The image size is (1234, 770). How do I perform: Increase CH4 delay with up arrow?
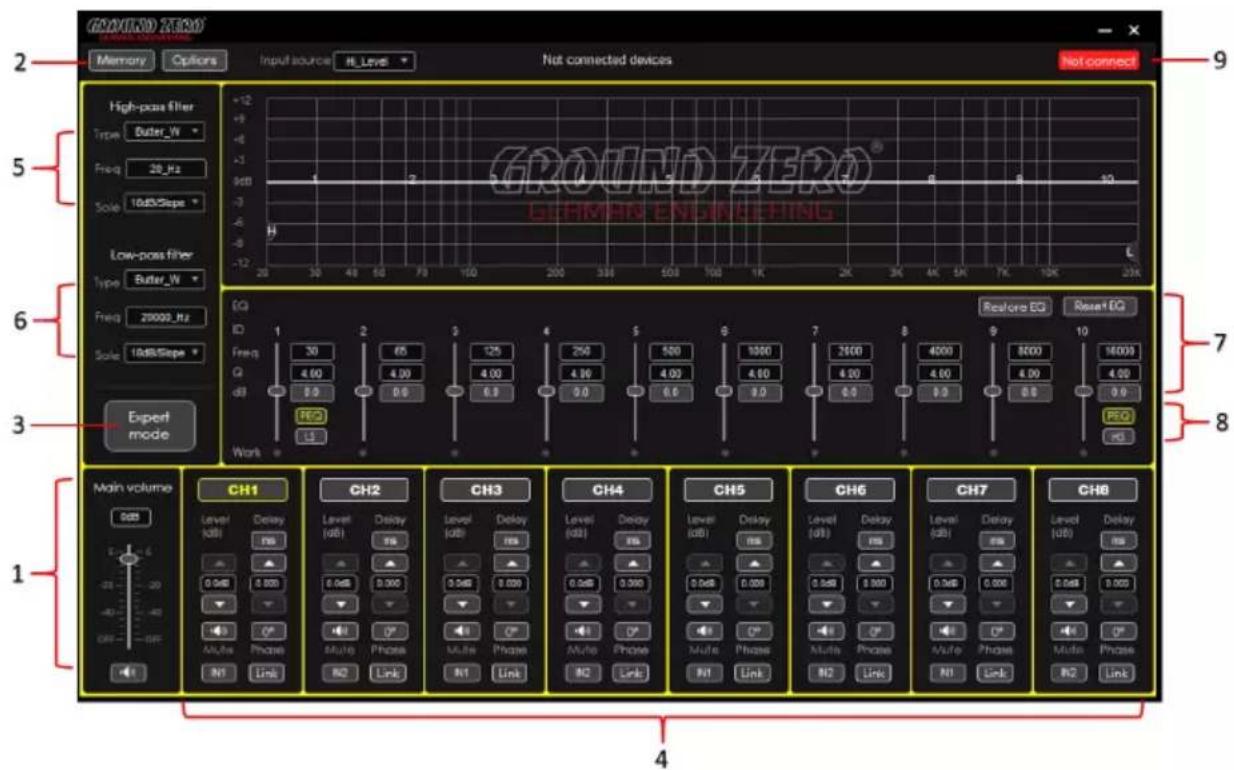pyautogui.click(x=632, y=564)
